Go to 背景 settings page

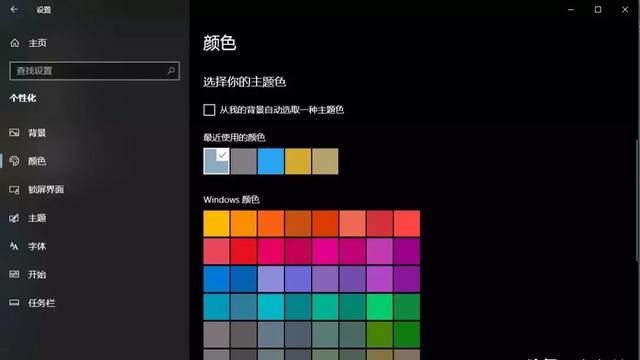(x=37, y=133)
